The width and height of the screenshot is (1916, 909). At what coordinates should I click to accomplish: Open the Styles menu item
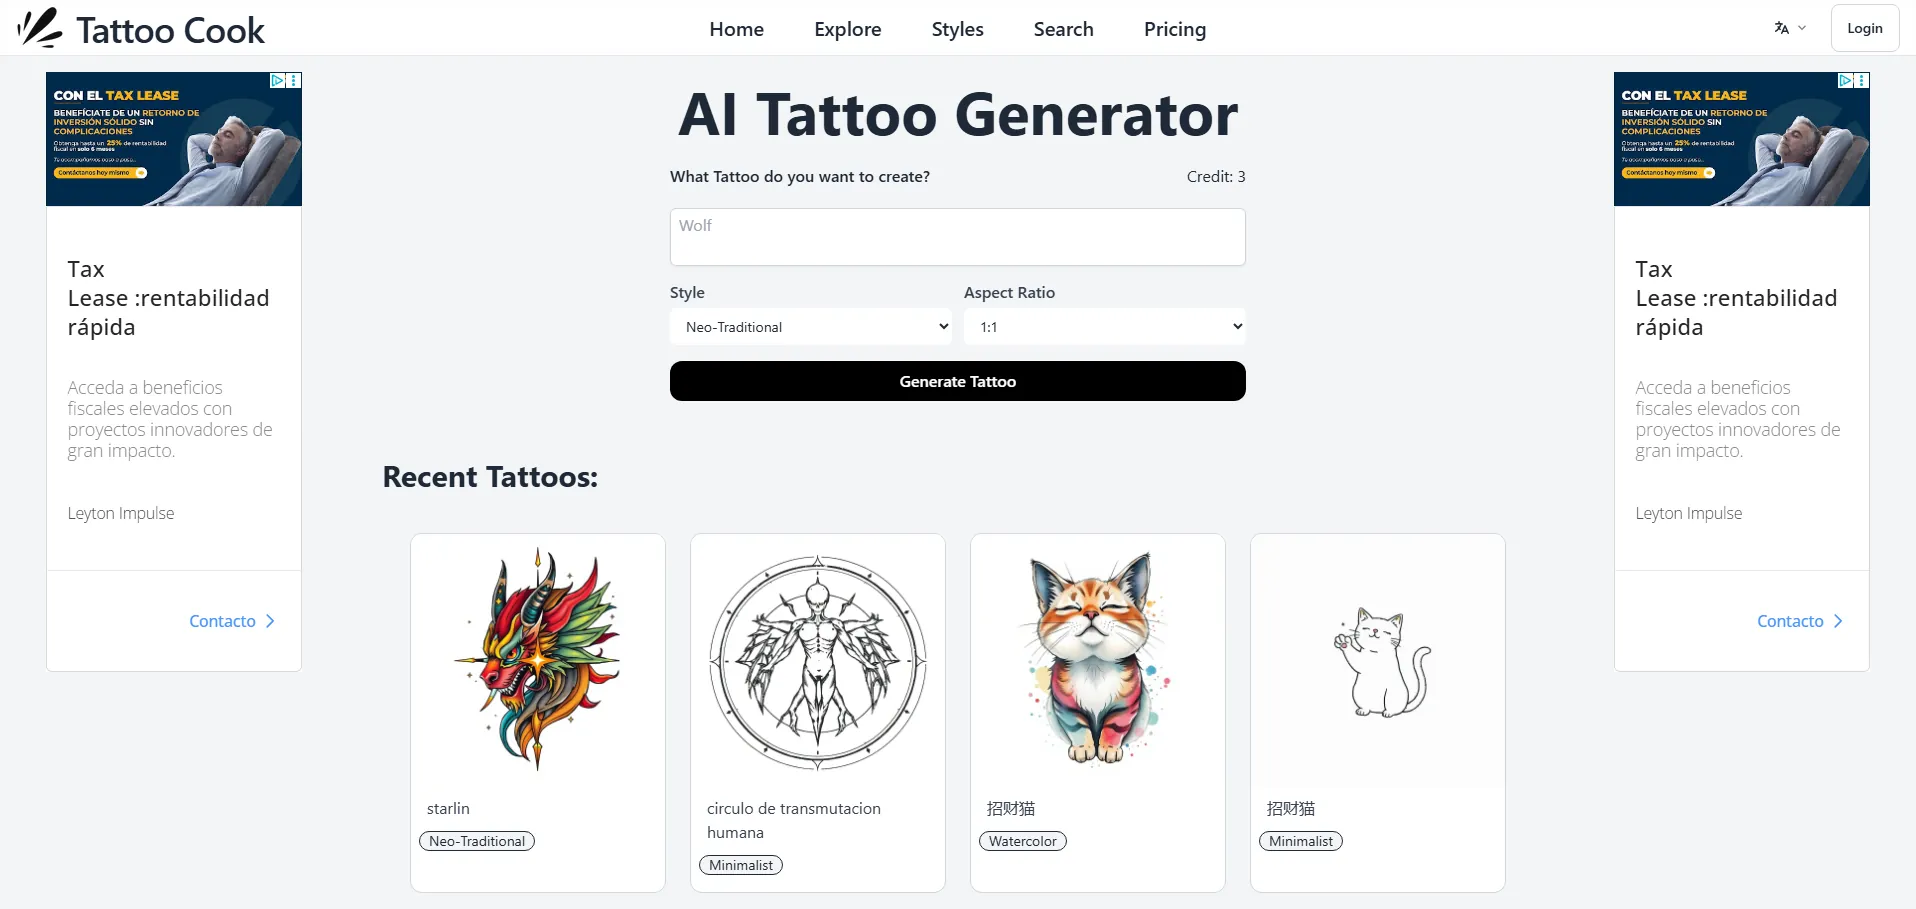pyautogui.click(x=958, y=29)
